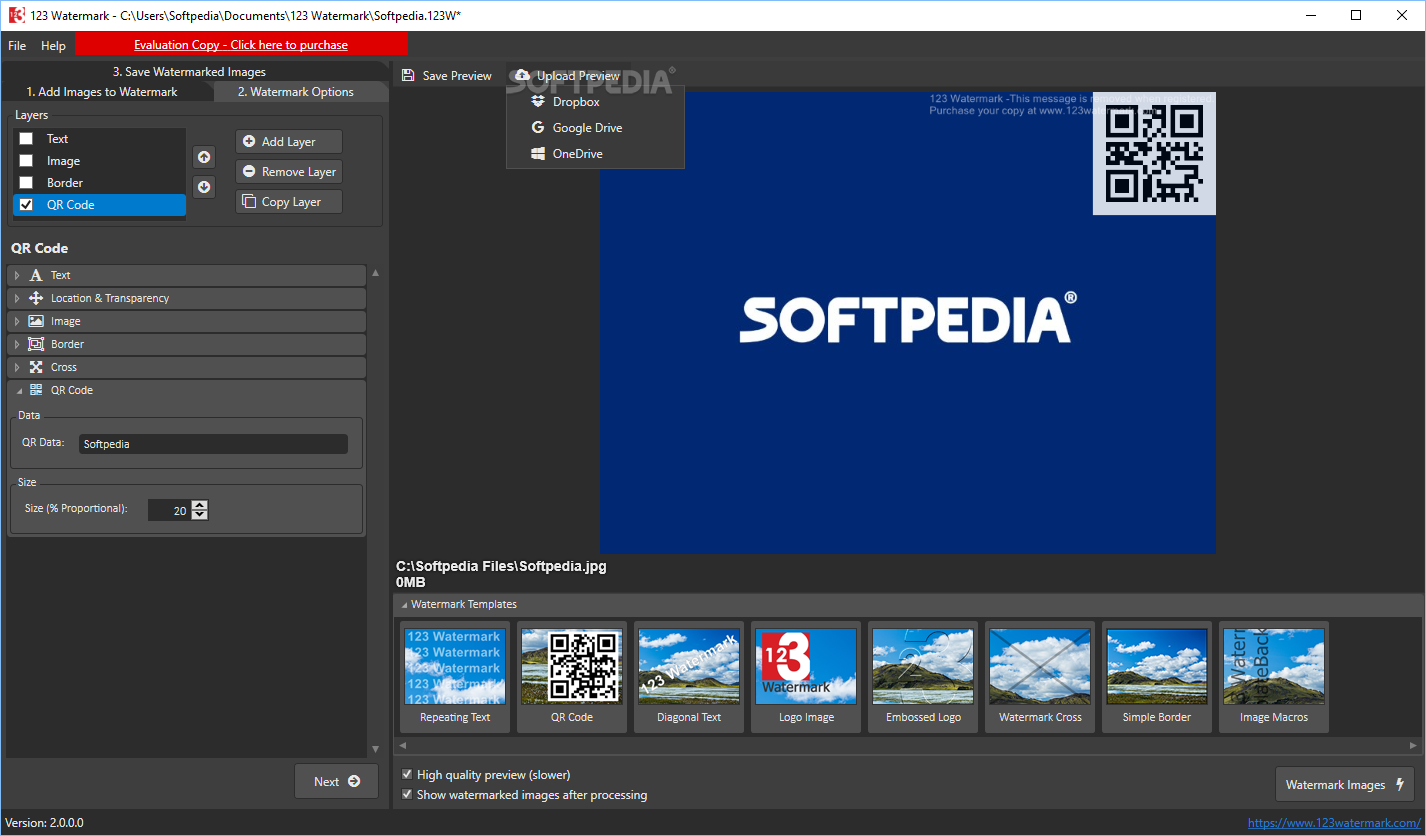
Task: Select the Simple Border template
Action: (1157, 677)
